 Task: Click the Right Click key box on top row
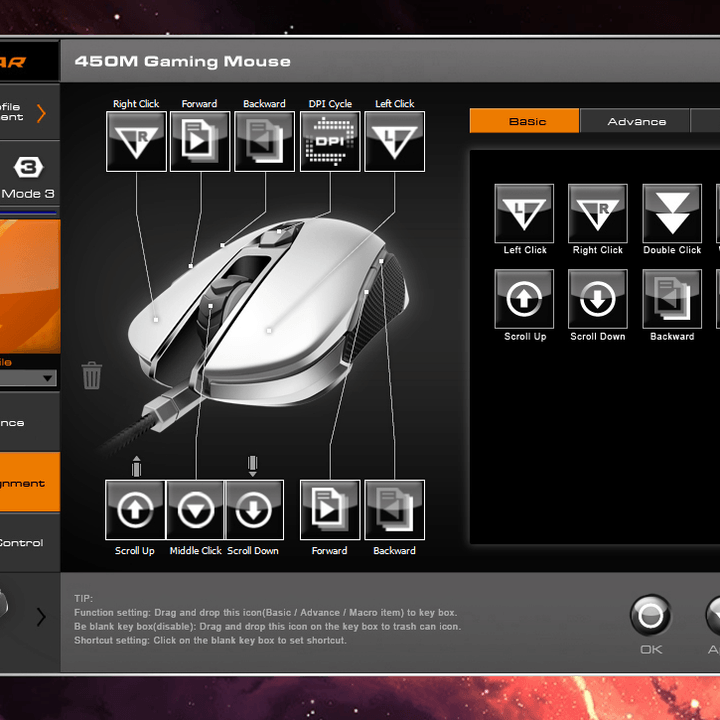tap(136, 141)
